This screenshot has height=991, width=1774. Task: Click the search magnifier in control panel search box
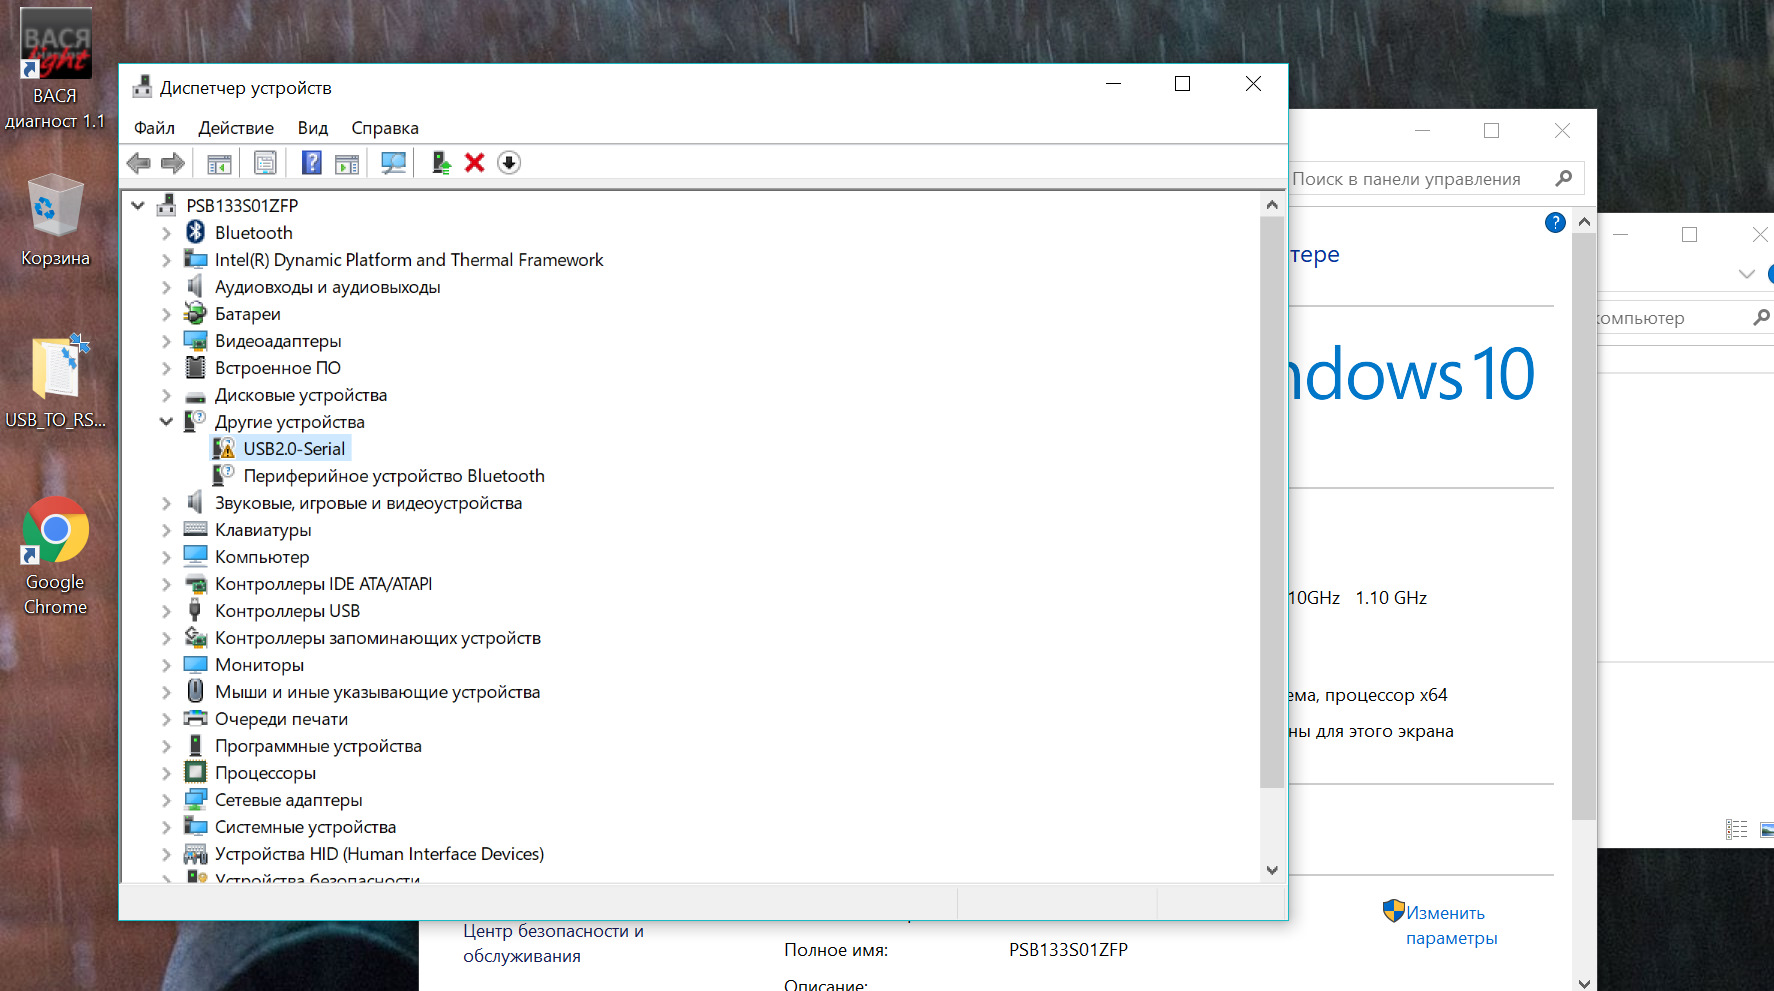click(x=1564, y=178)
